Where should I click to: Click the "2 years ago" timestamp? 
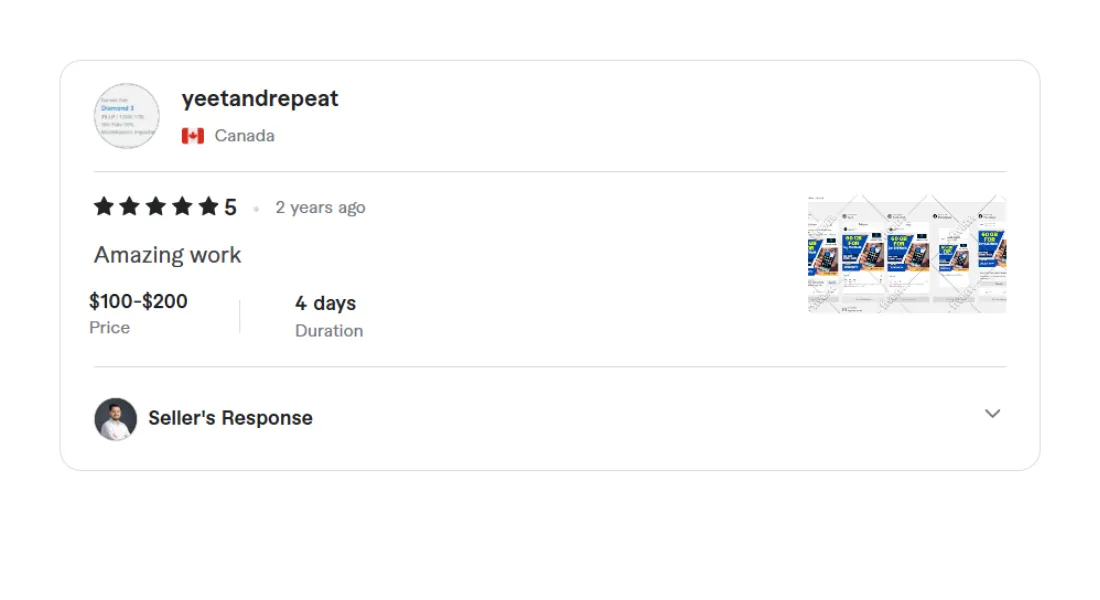click(x=320, y=208)
